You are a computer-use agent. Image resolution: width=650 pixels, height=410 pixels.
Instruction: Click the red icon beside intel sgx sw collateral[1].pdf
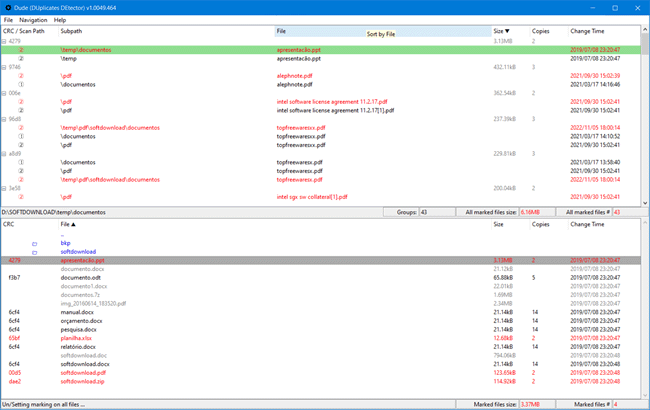tap(21, 197)
